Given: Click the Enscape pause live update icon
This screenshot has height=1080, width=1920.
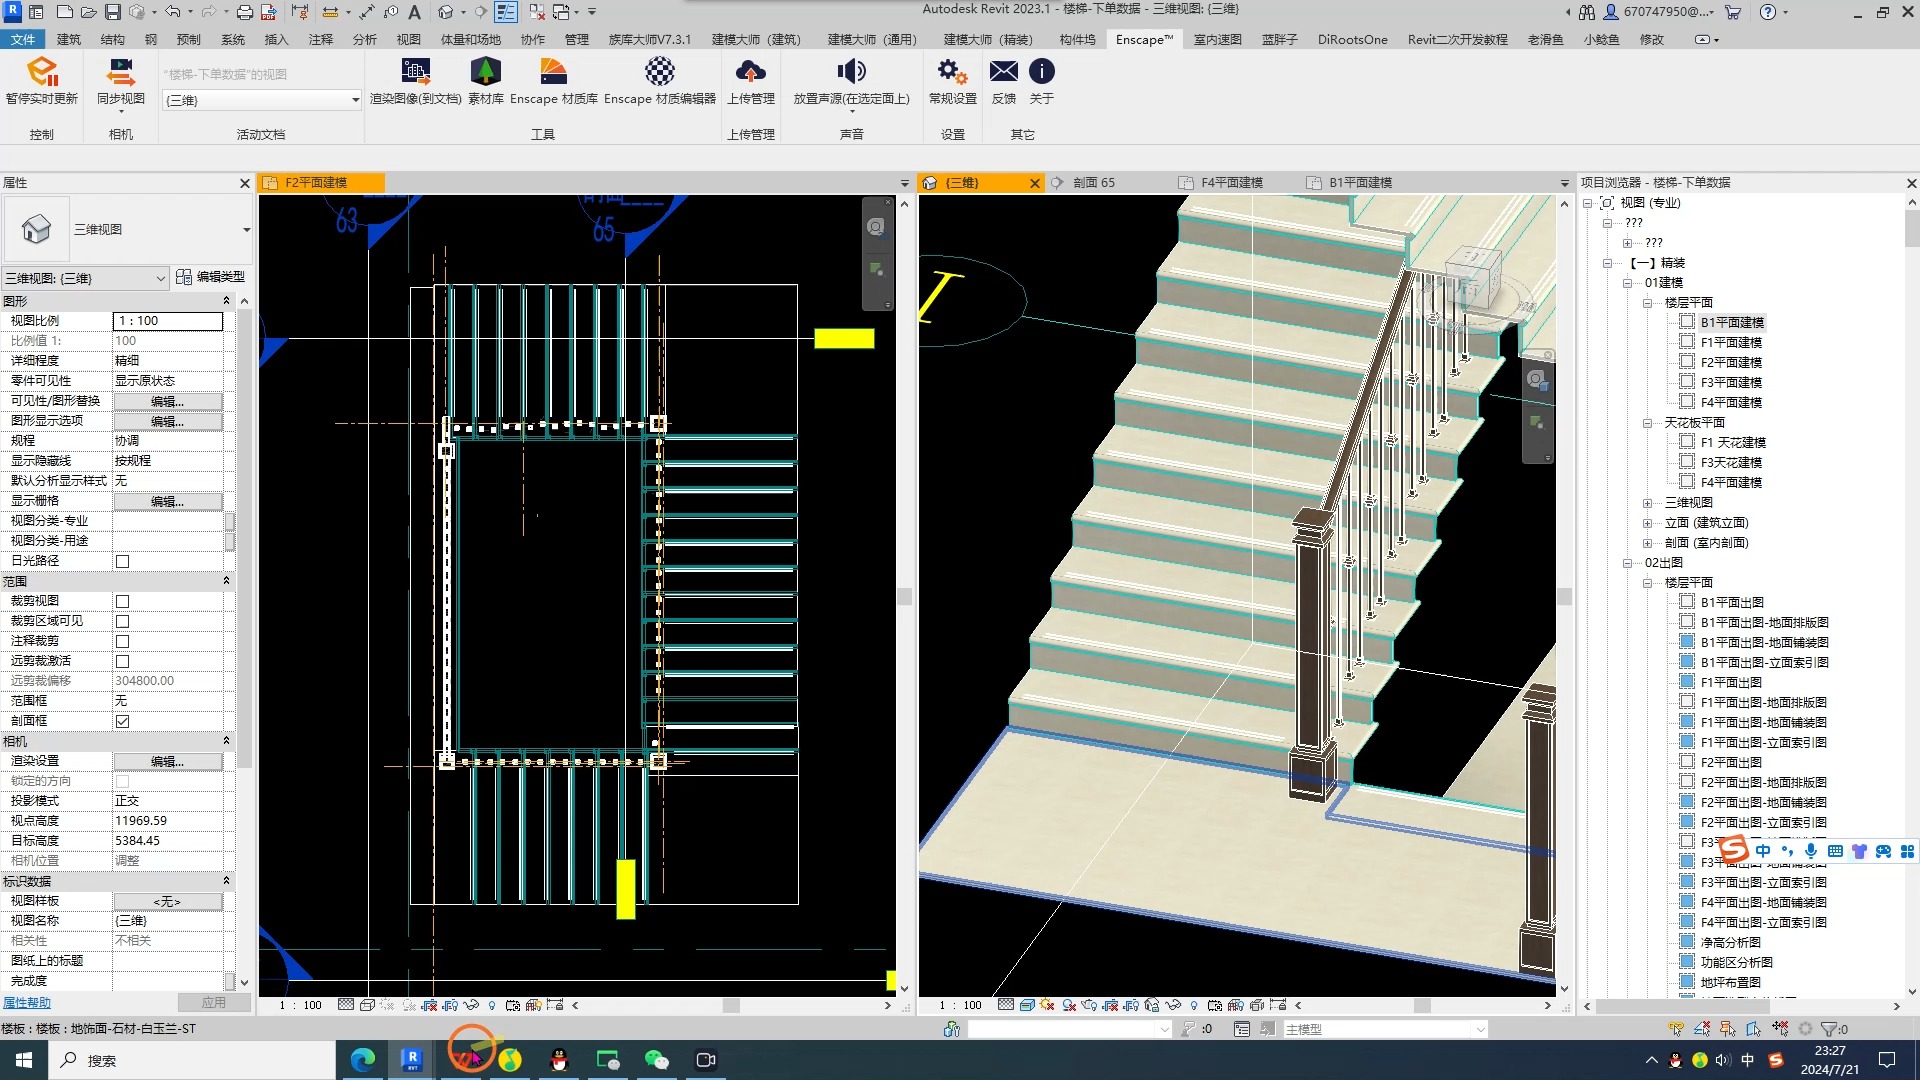Looking at the screenshot, I should click(41, 72).
